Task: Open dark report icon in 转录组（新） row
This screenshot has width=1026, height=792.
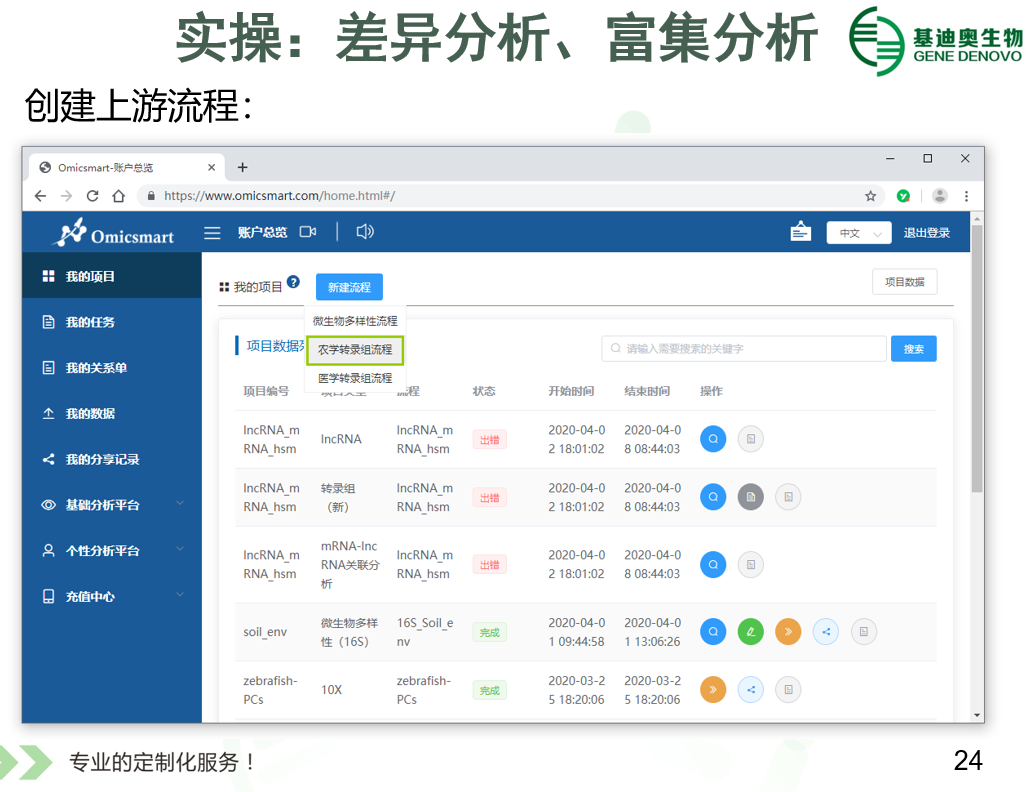Action: [x=751, y=497]
